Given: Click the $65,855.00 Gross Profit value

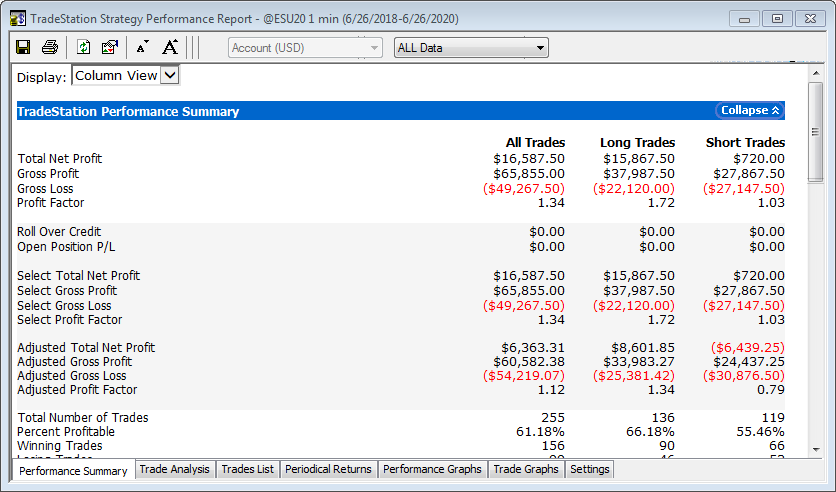Looking at the screenshot, I should (529, 174).
